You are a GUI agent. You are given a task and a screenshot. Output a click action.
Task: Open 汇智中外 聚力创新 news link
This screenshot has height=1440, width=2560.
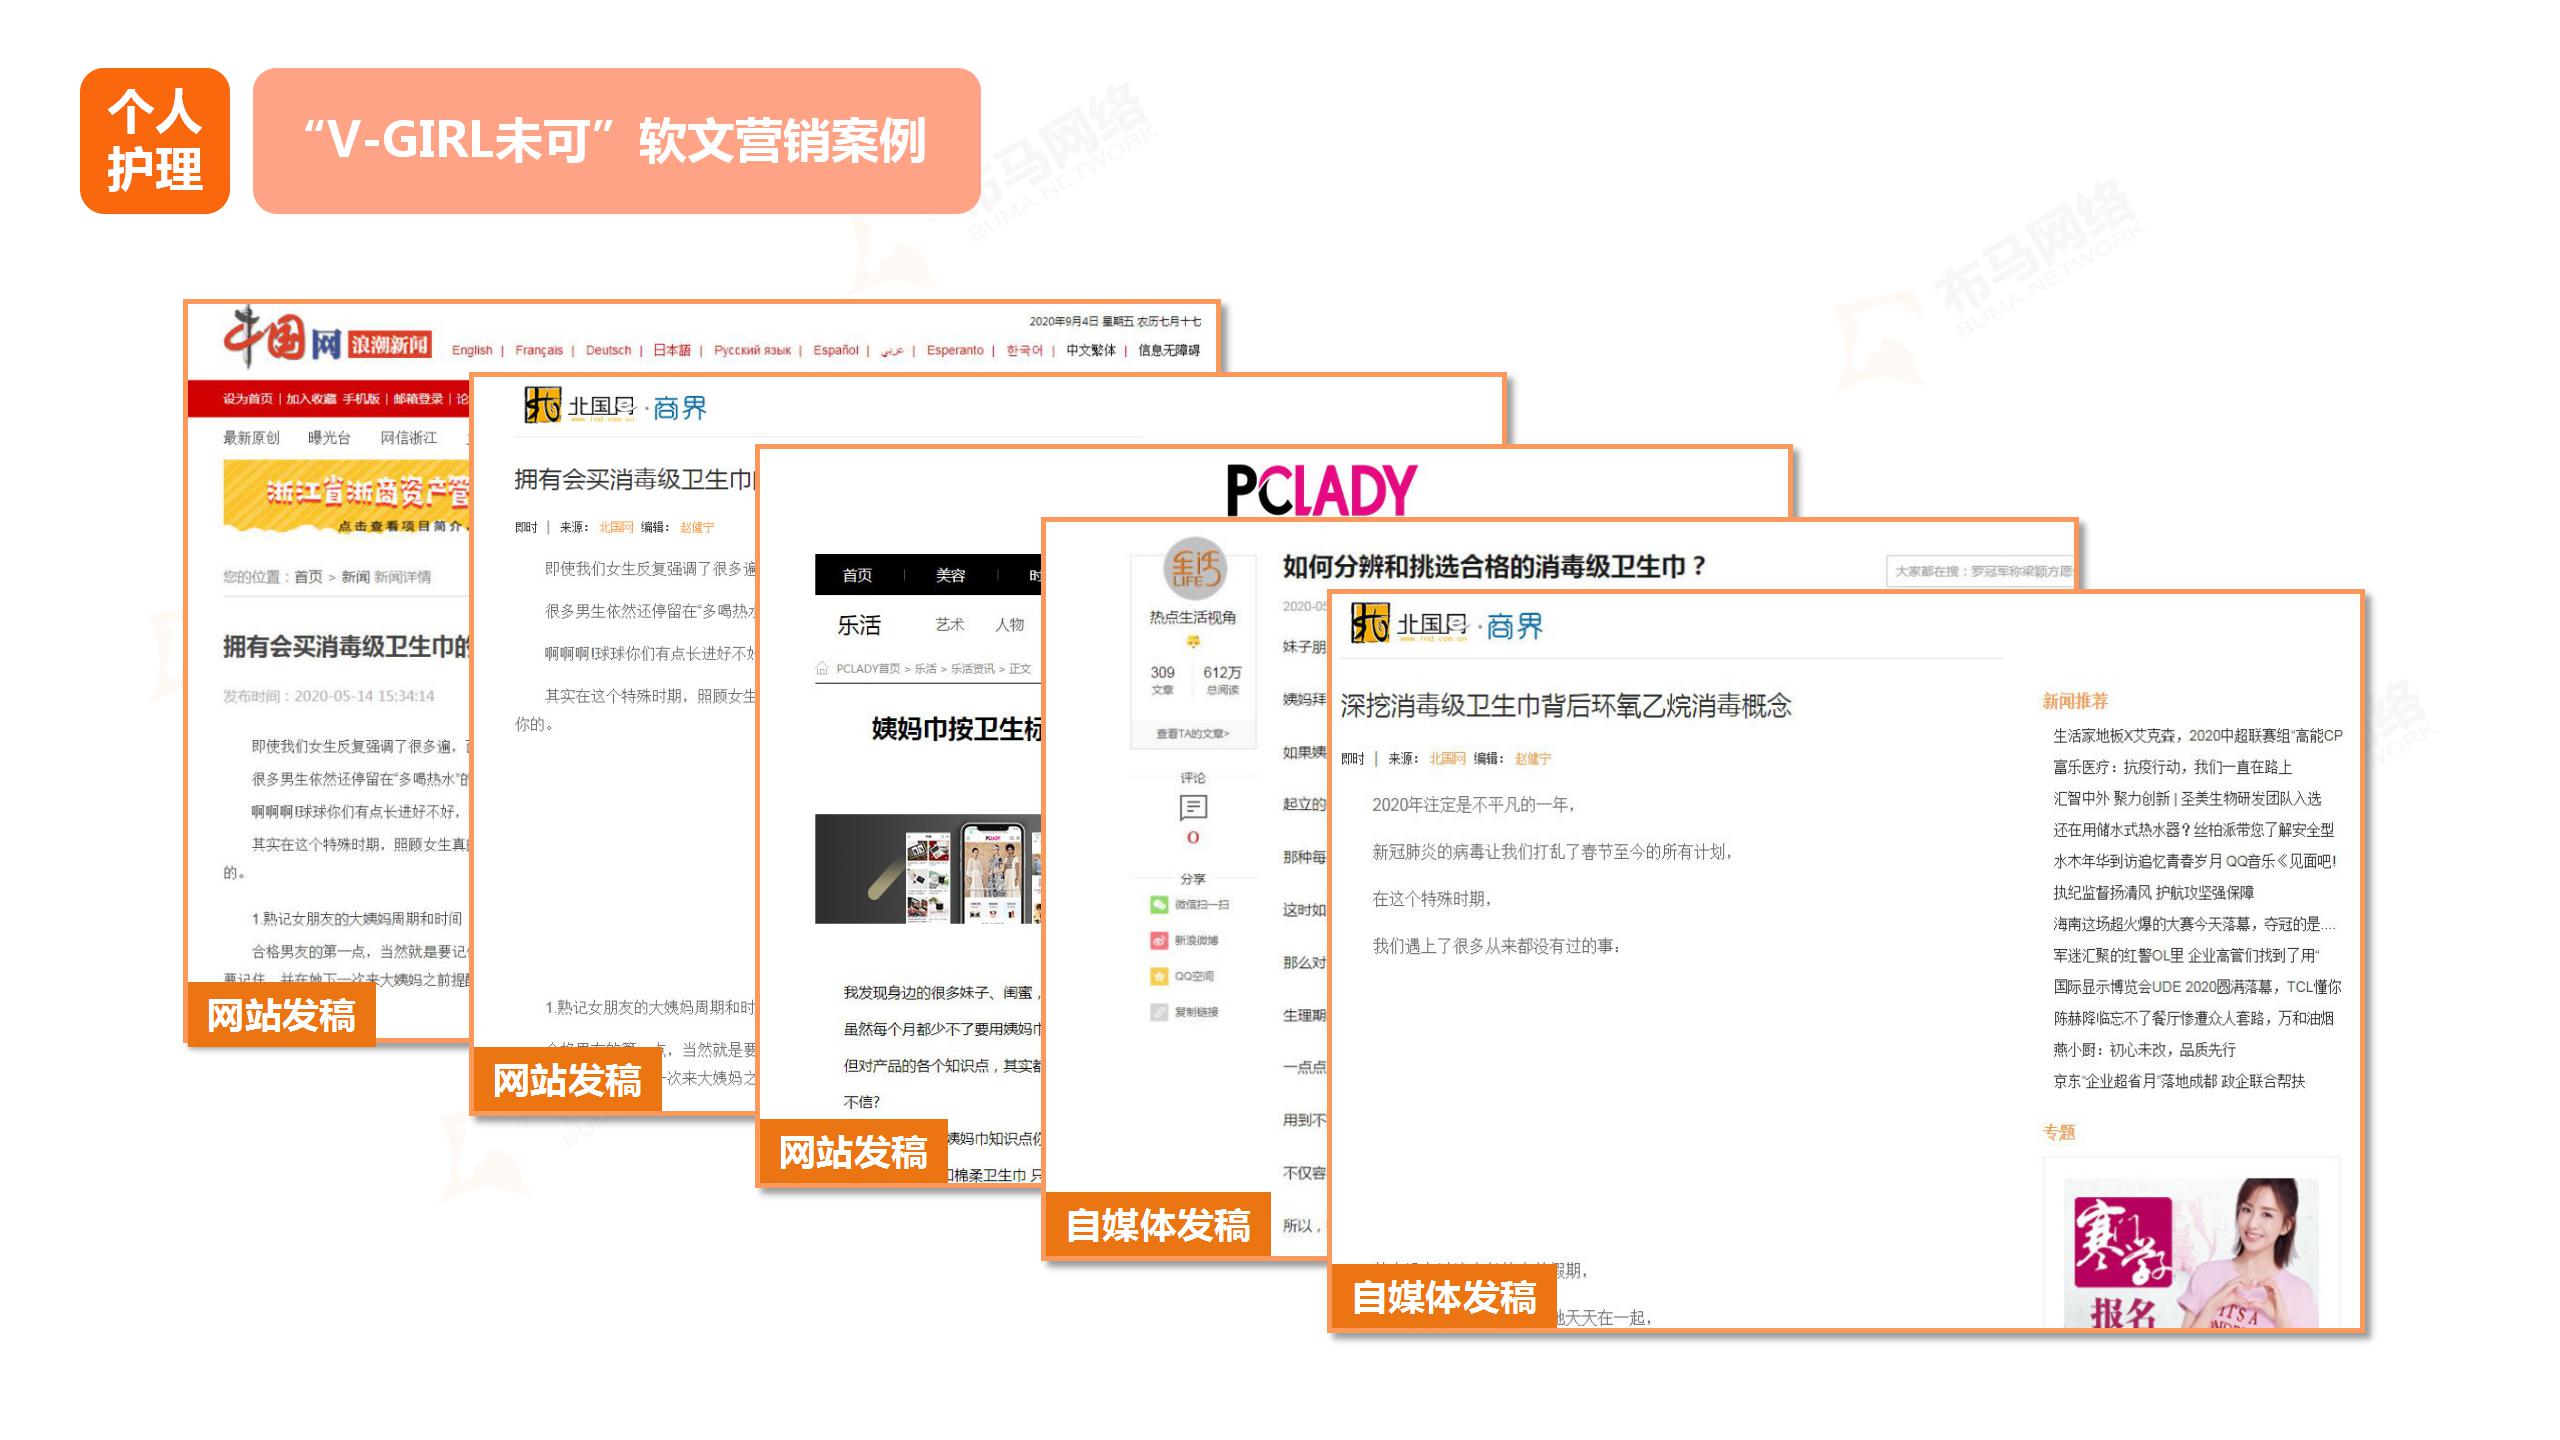2187,798
